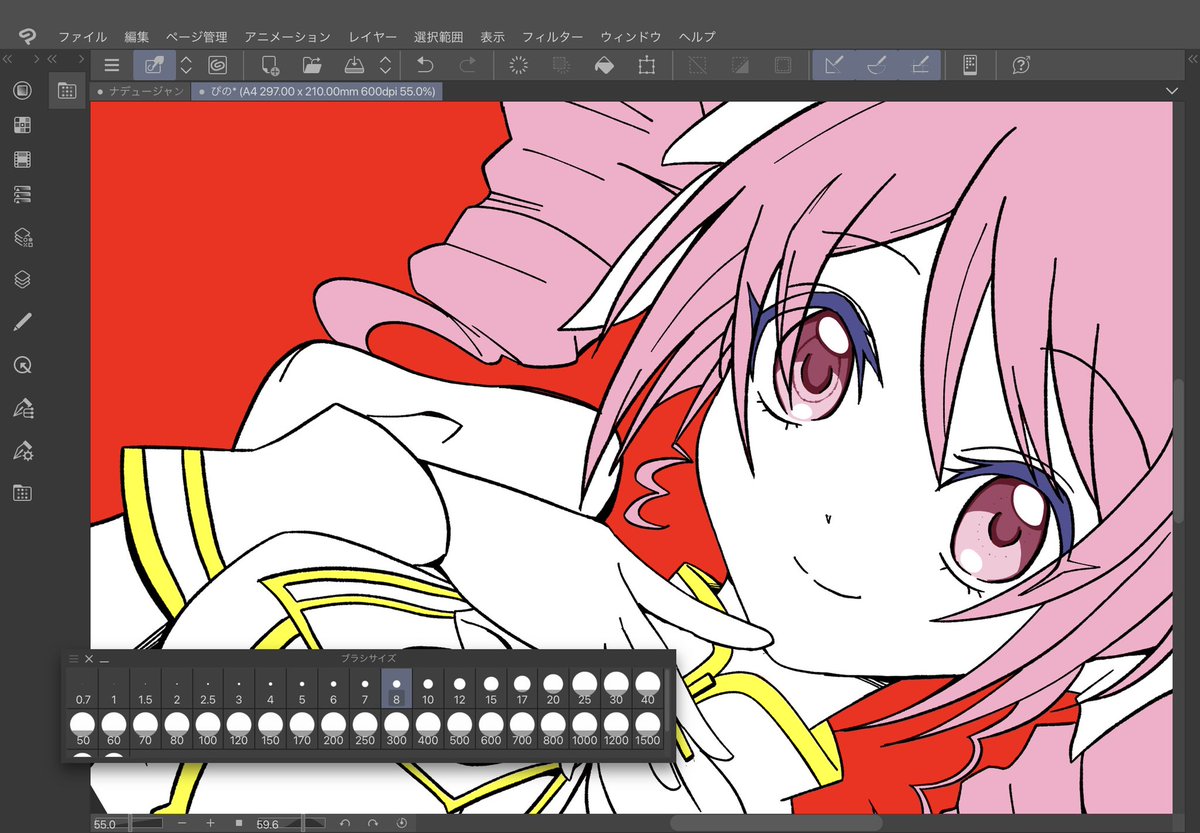Expand the up-down chevron beside the Save icon

(385, 65)
